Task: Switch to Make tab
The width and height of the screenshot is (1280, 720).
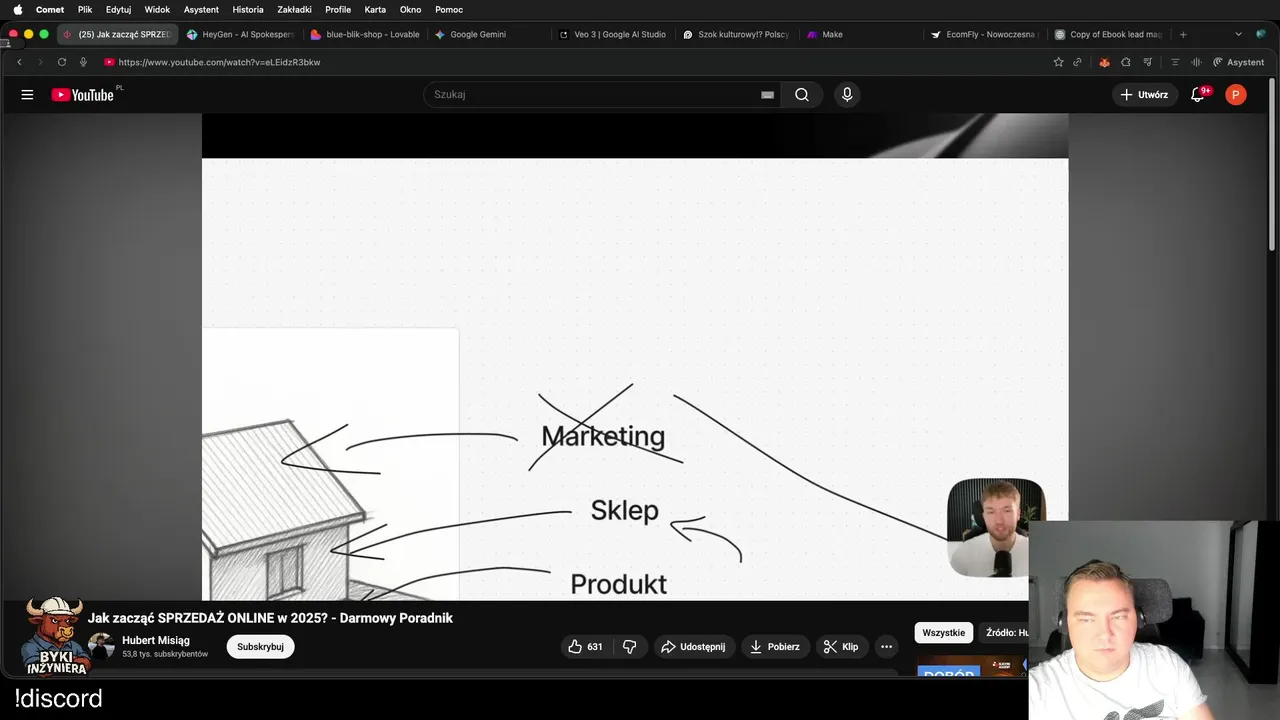Action: pos(860,34)
